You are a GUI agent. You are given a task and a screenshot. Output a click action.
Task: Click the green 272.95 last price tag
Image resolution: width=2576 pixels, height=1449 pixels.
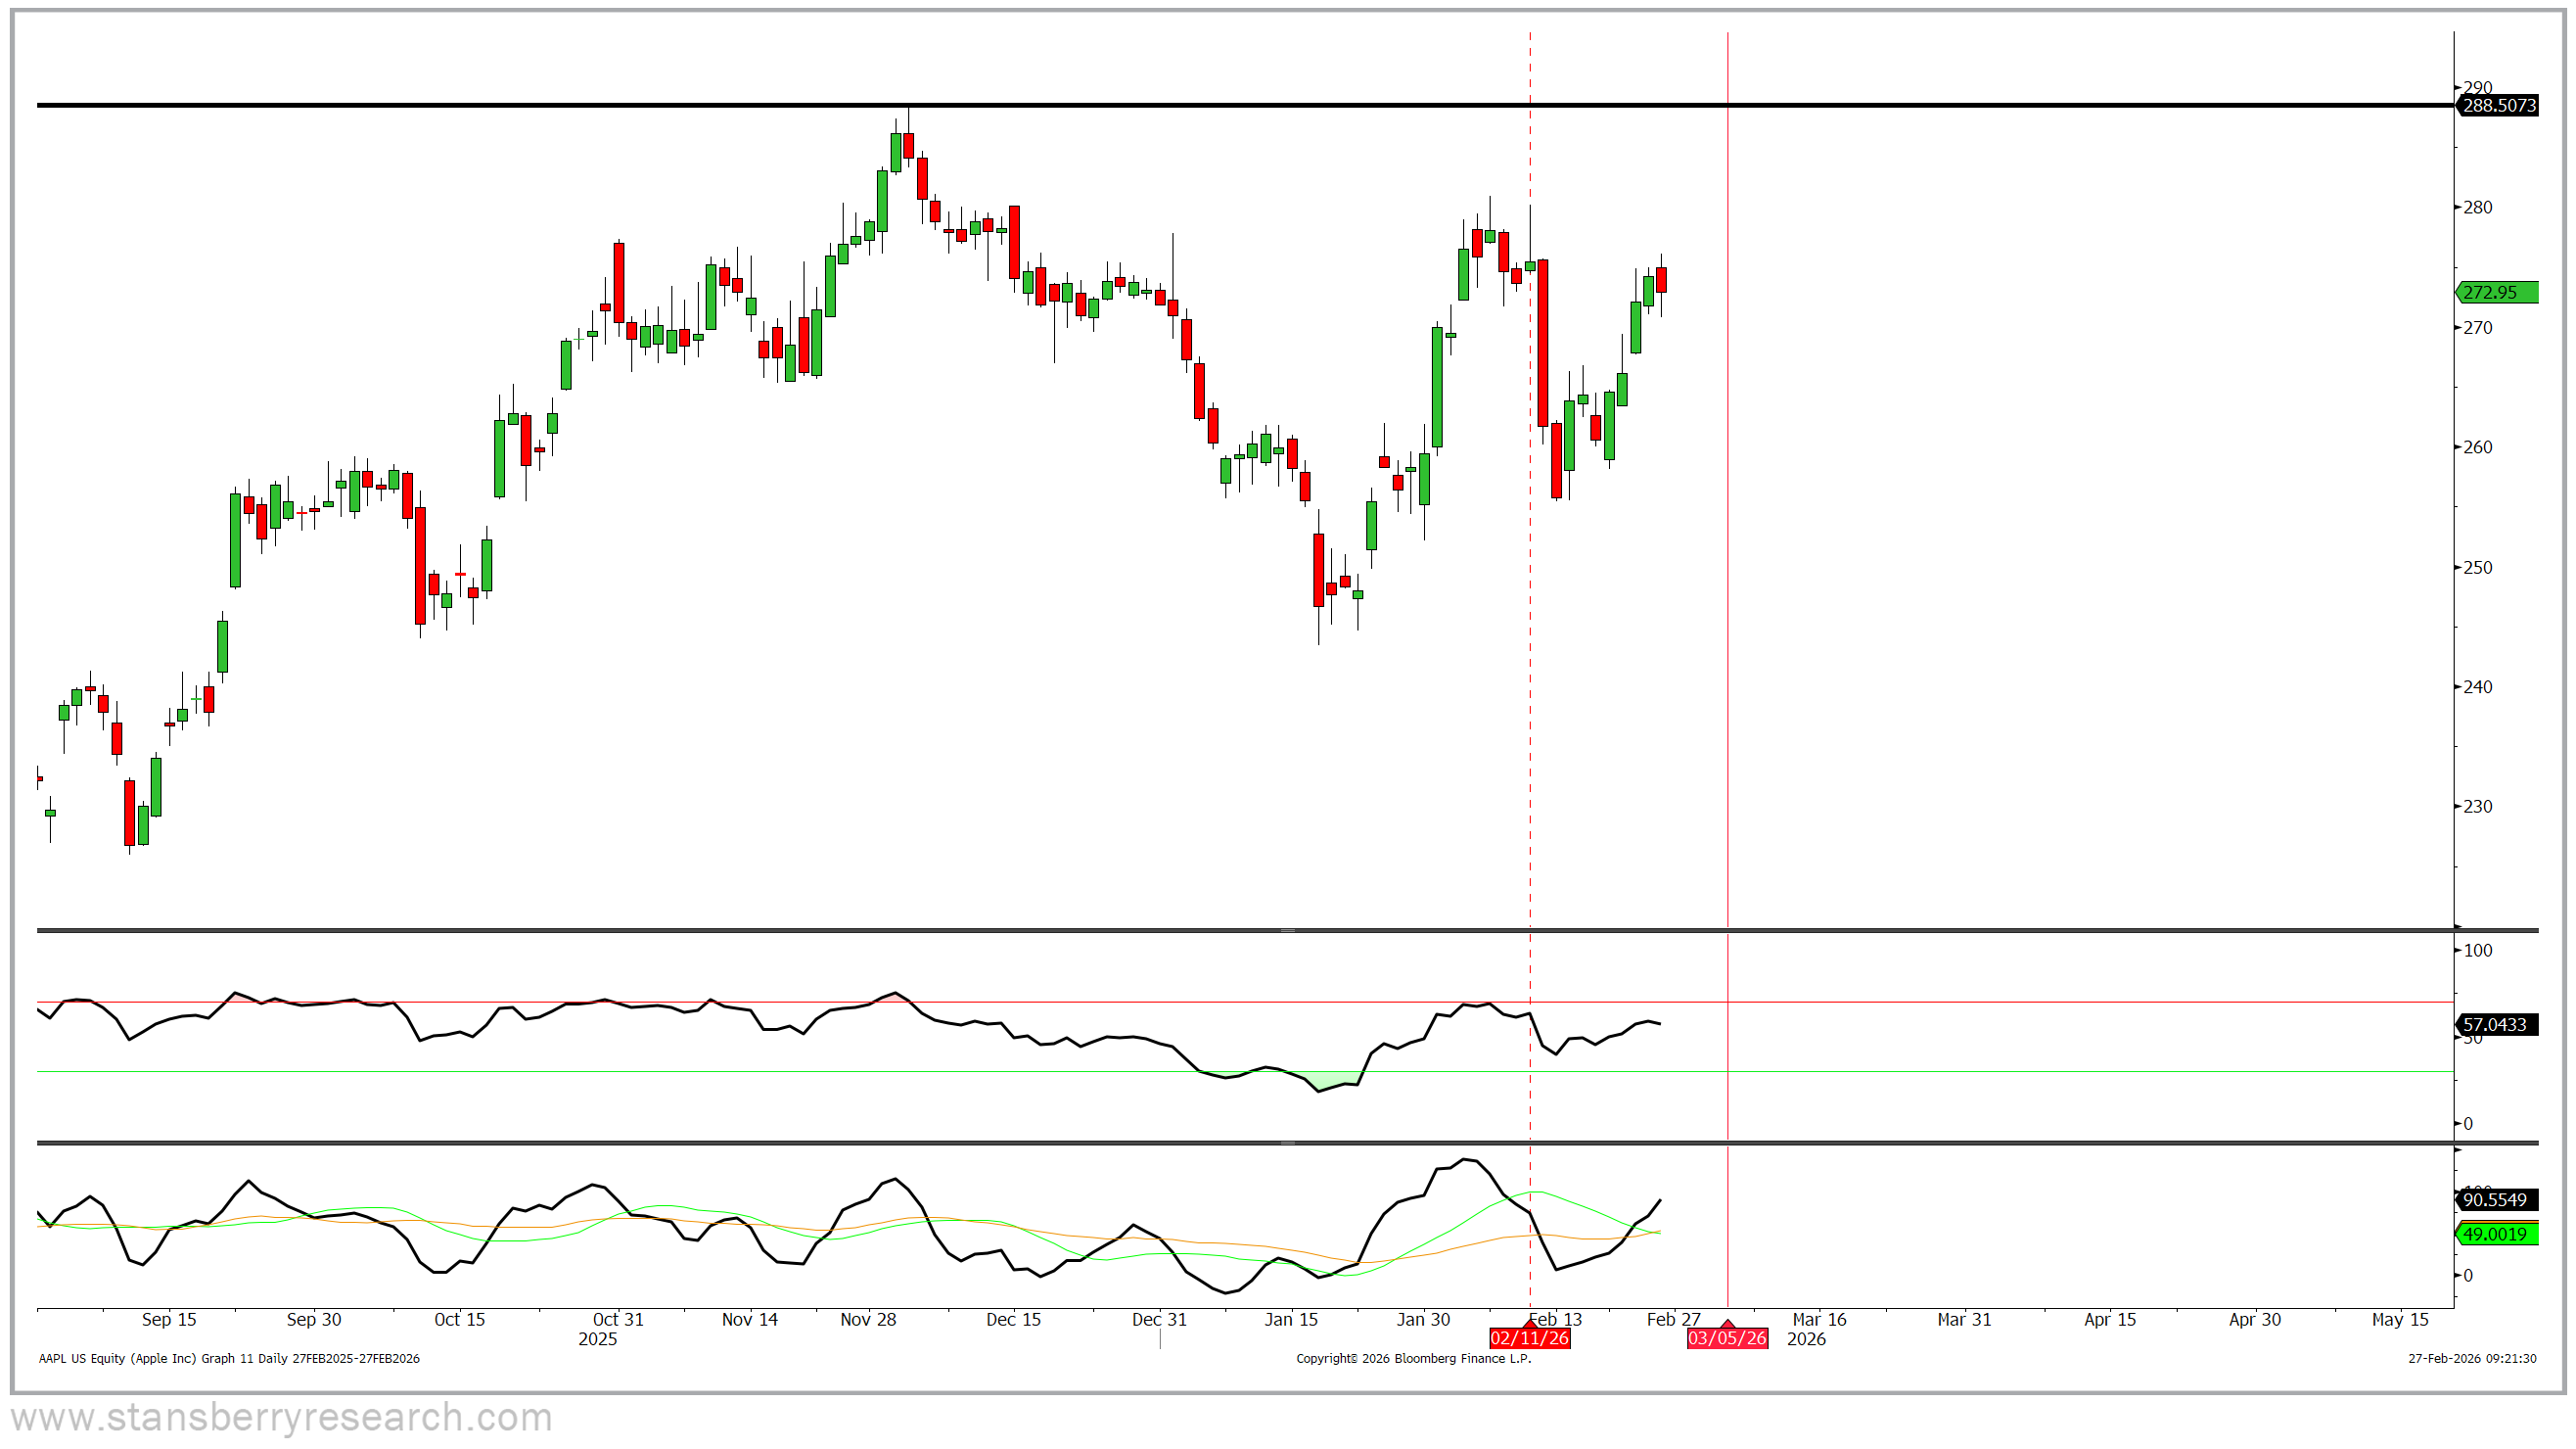point(2498,292)
